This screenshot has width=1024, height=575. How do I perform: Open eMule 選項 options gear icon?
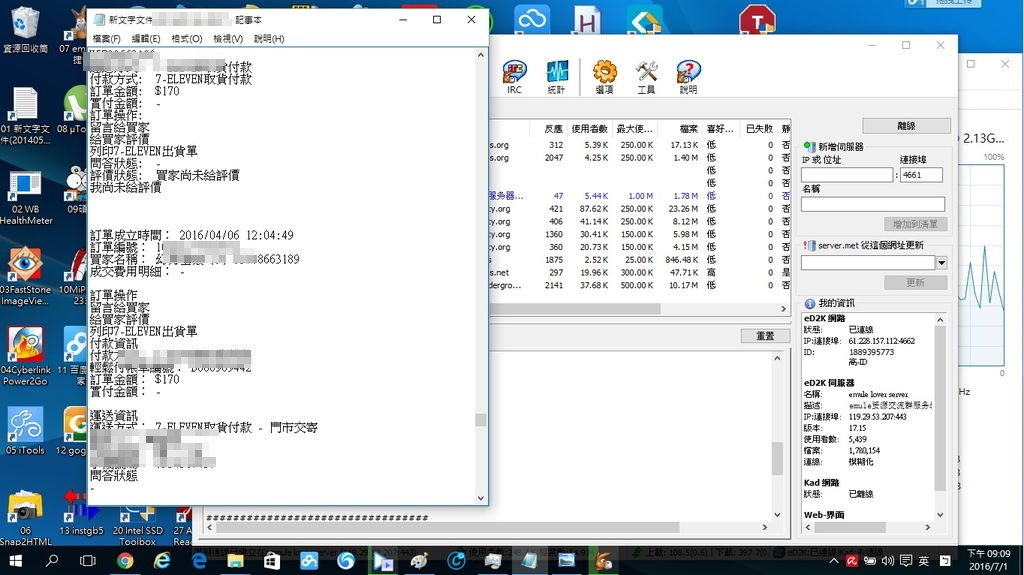(x=605, y=77)
